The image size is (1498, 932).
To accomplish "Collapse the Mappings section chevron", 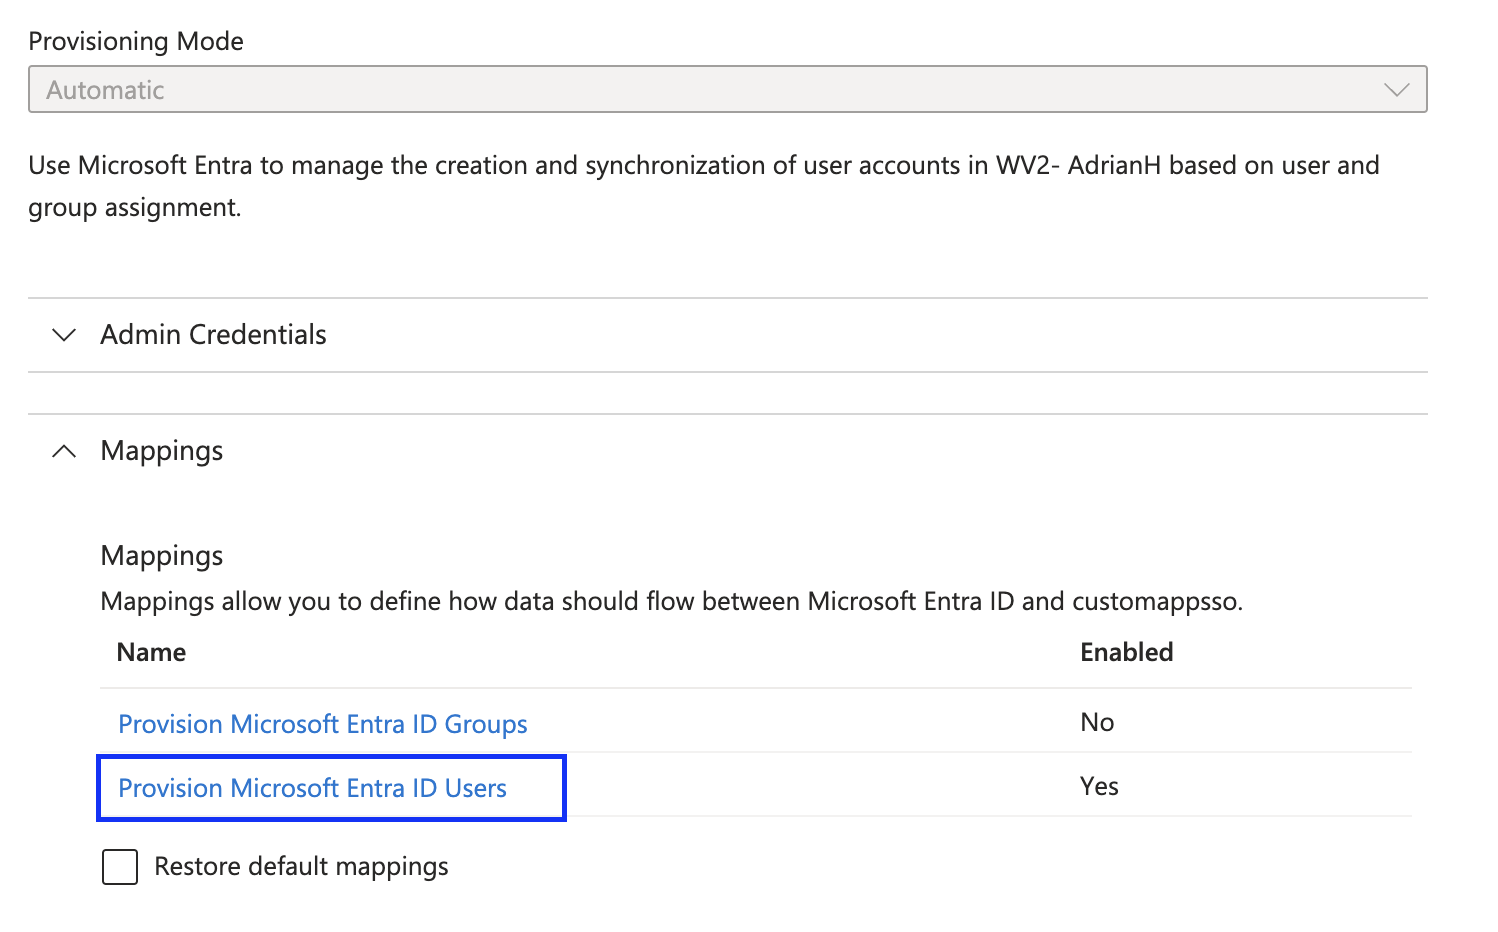I will [64, 451].
